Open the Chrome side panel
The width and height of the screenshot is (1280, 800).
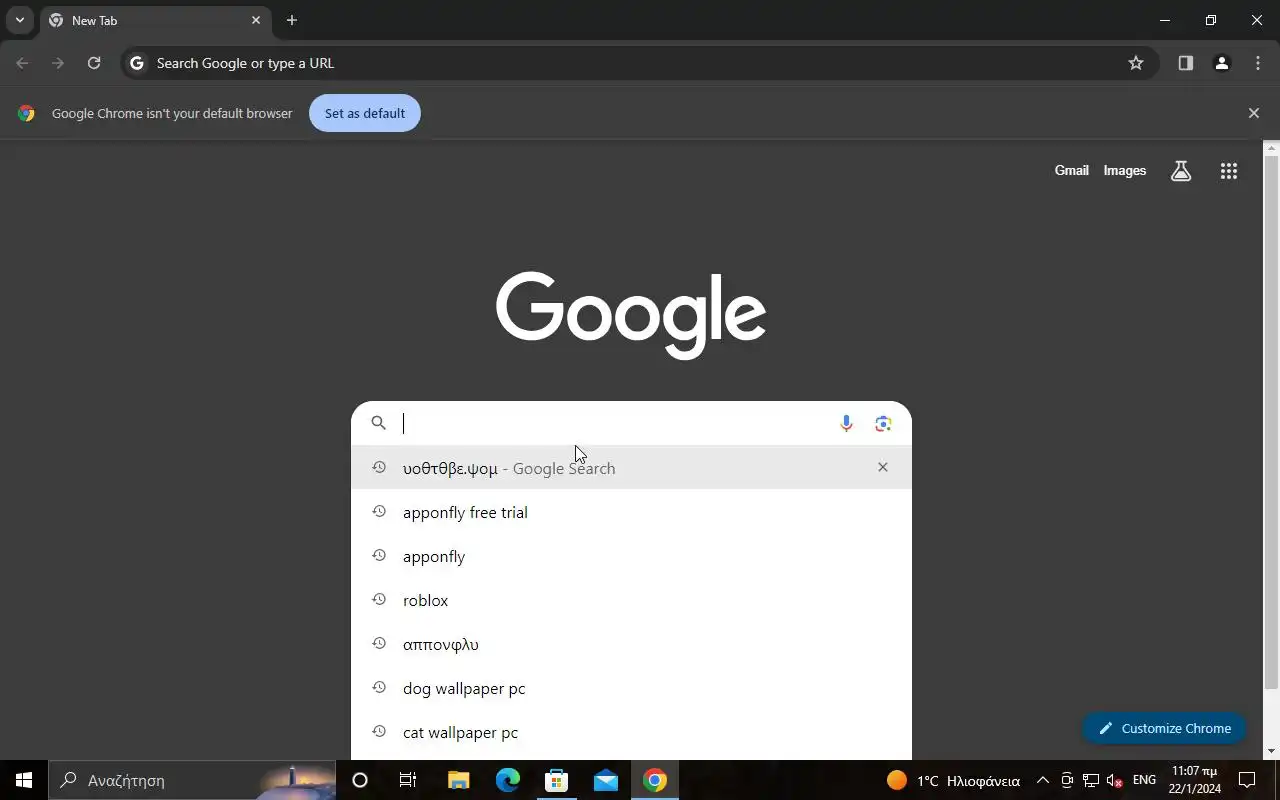pos(1186,63)
